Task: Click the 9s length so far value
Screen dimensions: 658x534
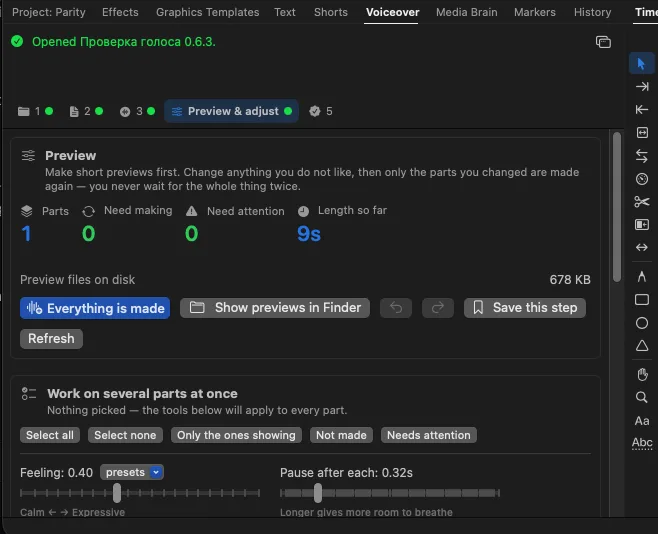Action: click(309, 234)
